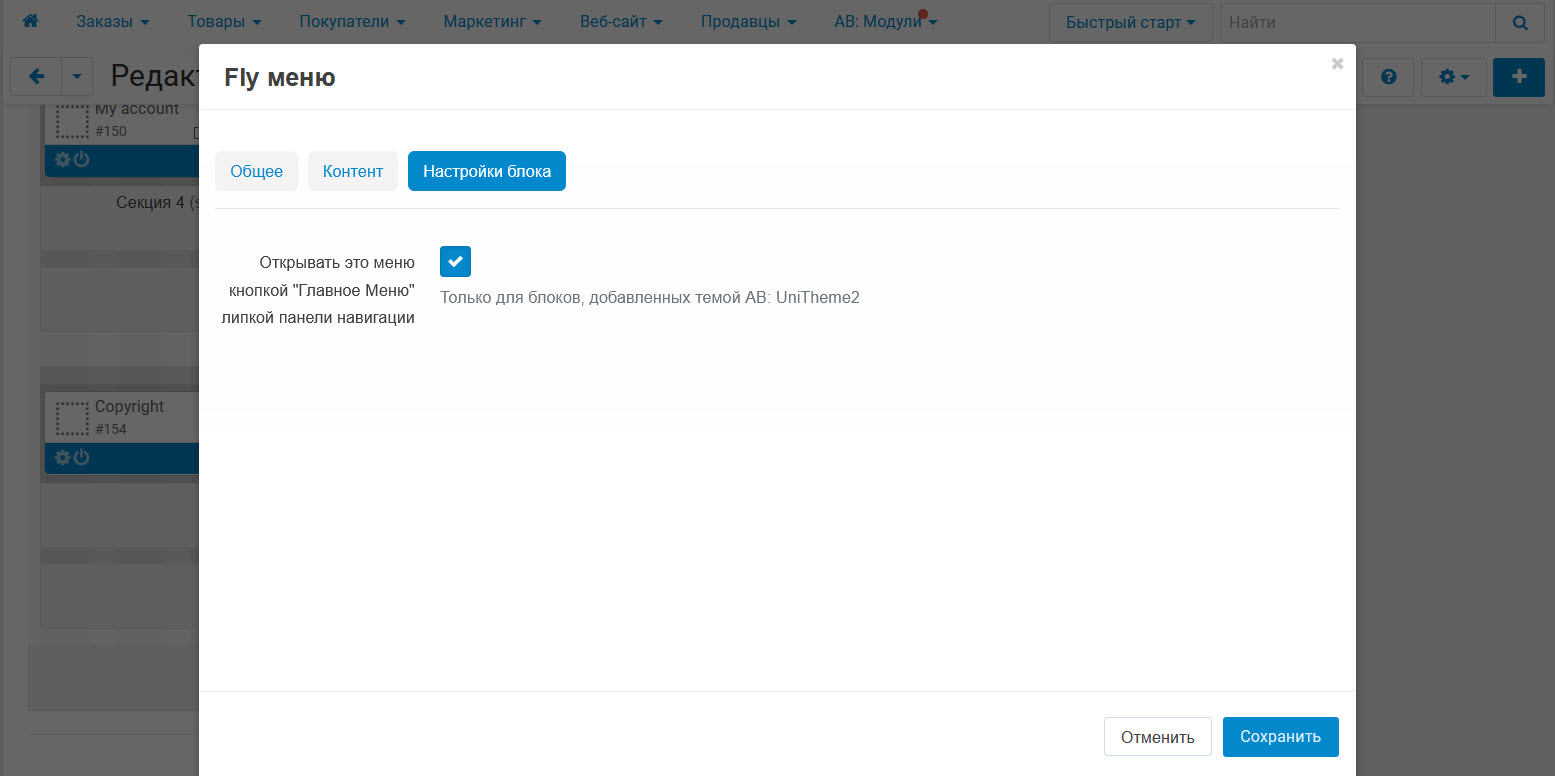Select the Настройки блока tab
This screenshot has height=776, width=1555.
tap(487, 171)
